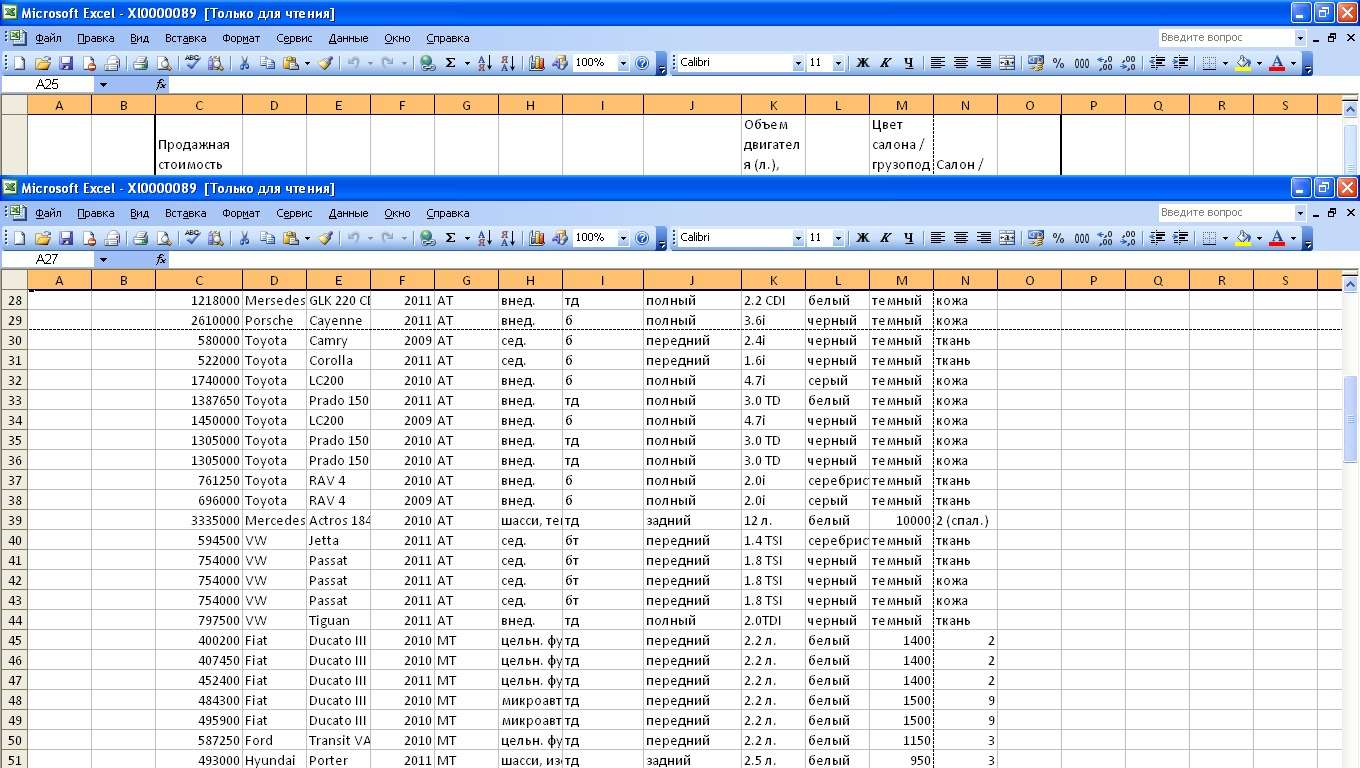The height and width of the screenshot is (768, 1360).
Task: Open Данные menu in the lower window
Action: click(348, 213)
